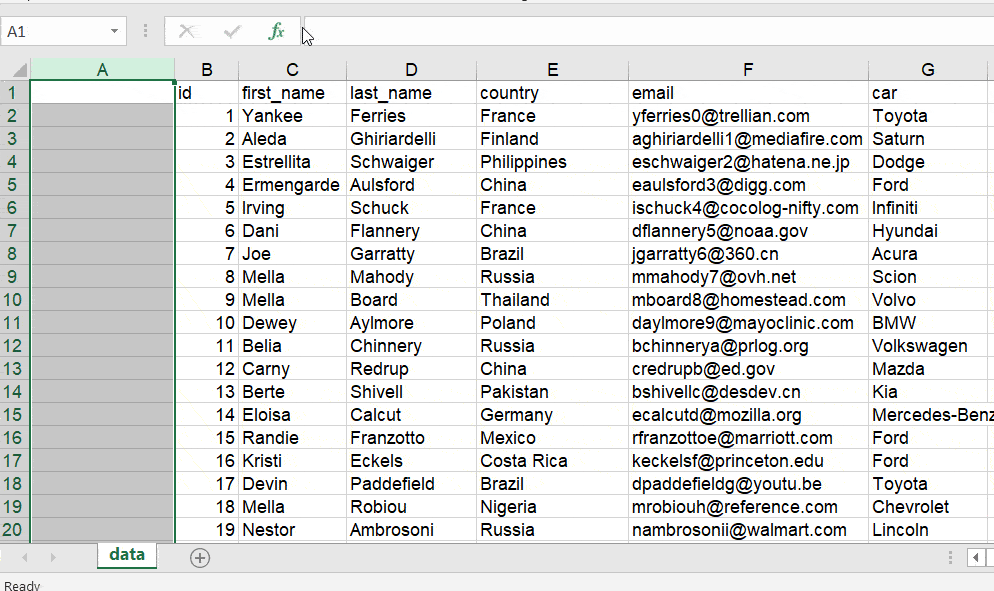Click cell containing 'Hyundai'

[928, 231]
